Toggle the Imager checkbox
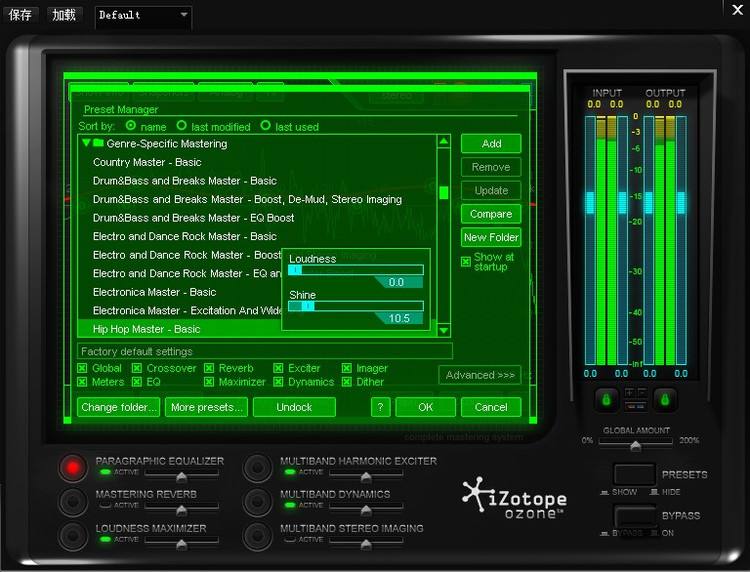The height and width of the screenshot is (572, 750). 347,368
